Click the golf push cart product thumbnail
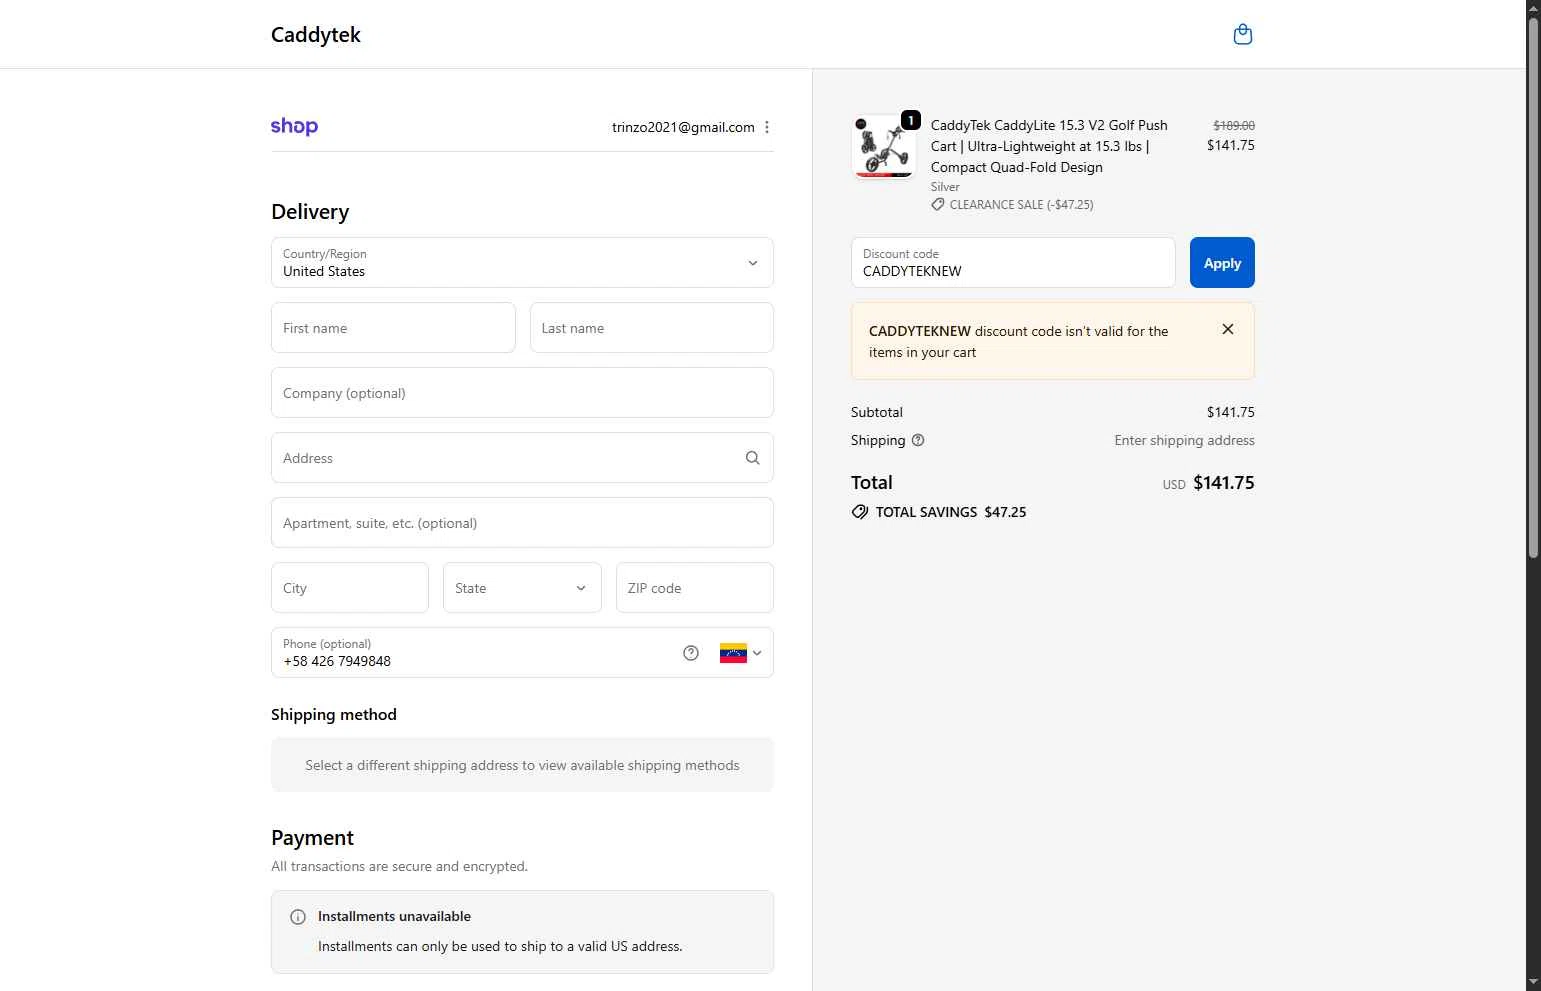 883,147
